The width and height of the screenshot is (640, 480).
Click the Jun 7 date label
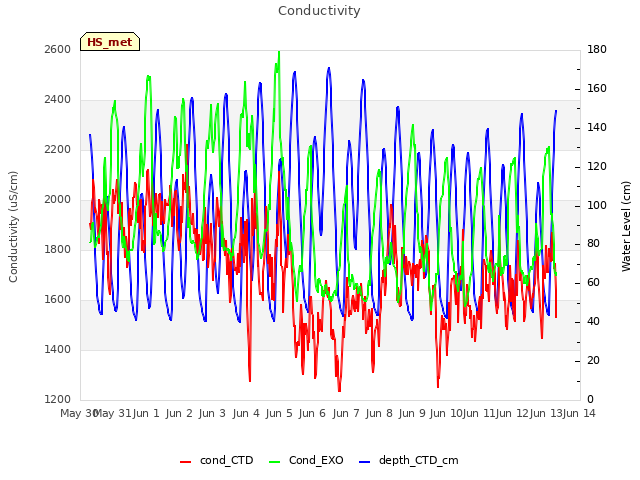[x=346, y=413]
